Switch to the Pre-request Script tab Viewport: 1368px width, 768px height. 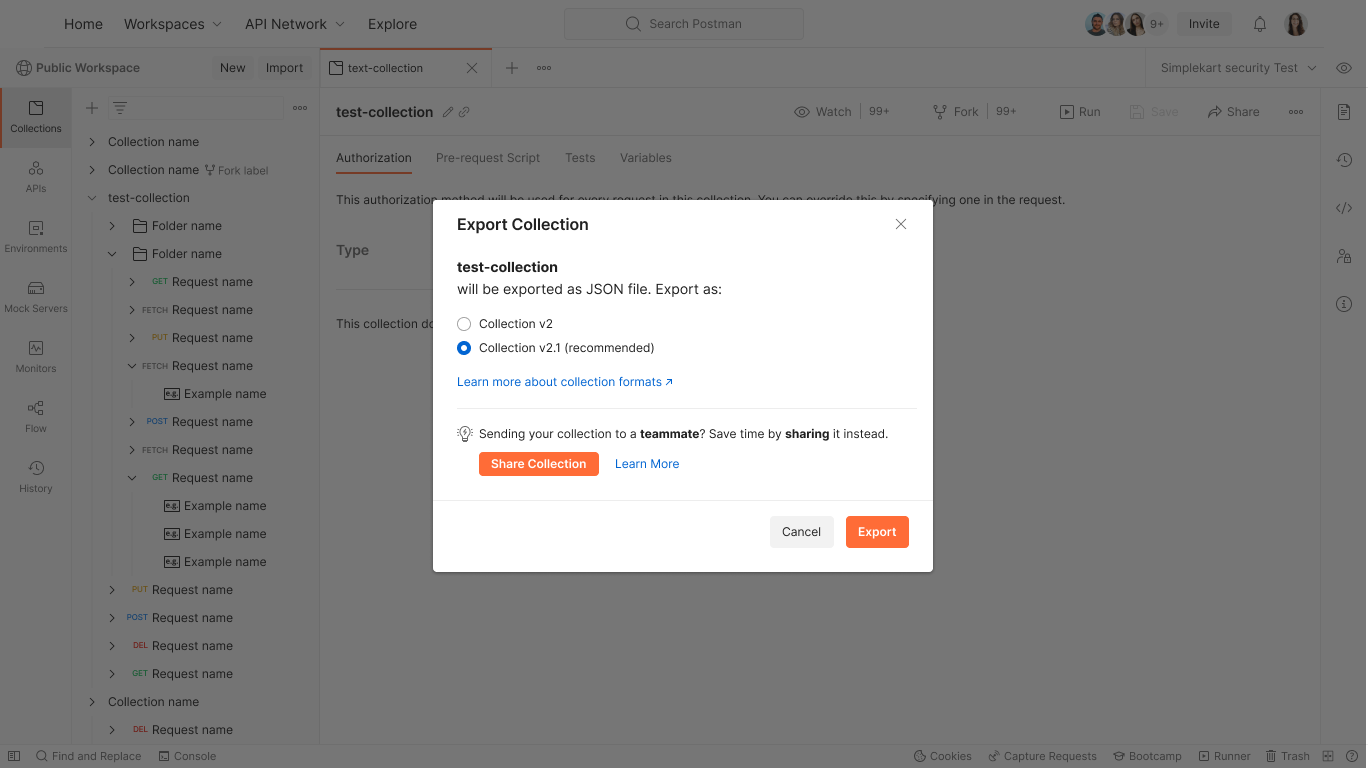(x=488, y=158)
